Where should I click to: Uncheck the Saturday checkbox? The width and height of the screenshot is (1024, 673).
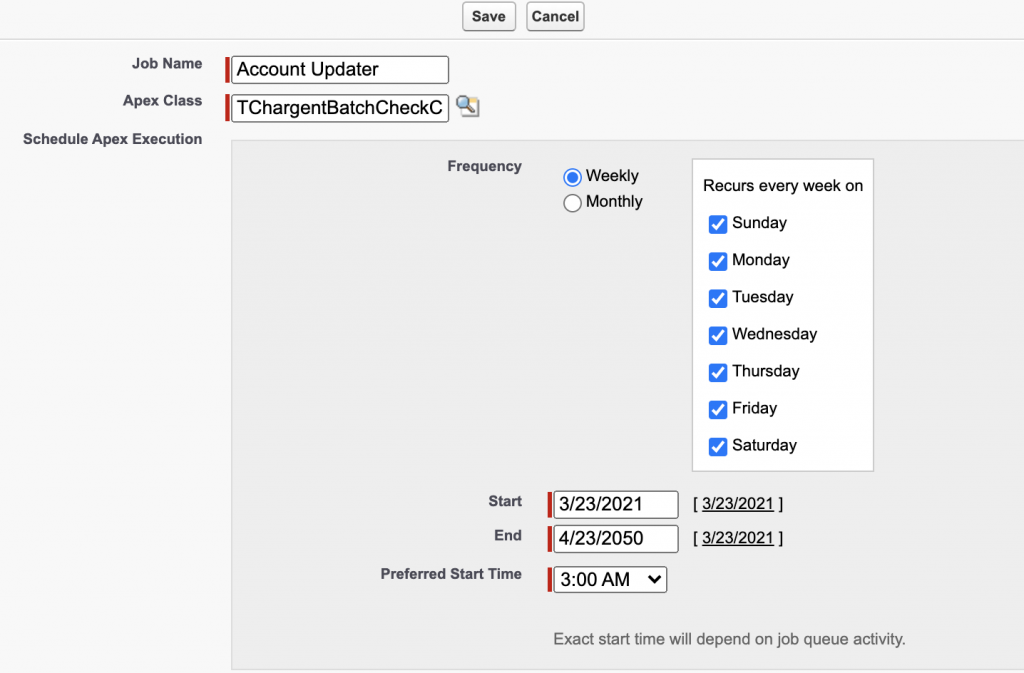coord(718,446)
